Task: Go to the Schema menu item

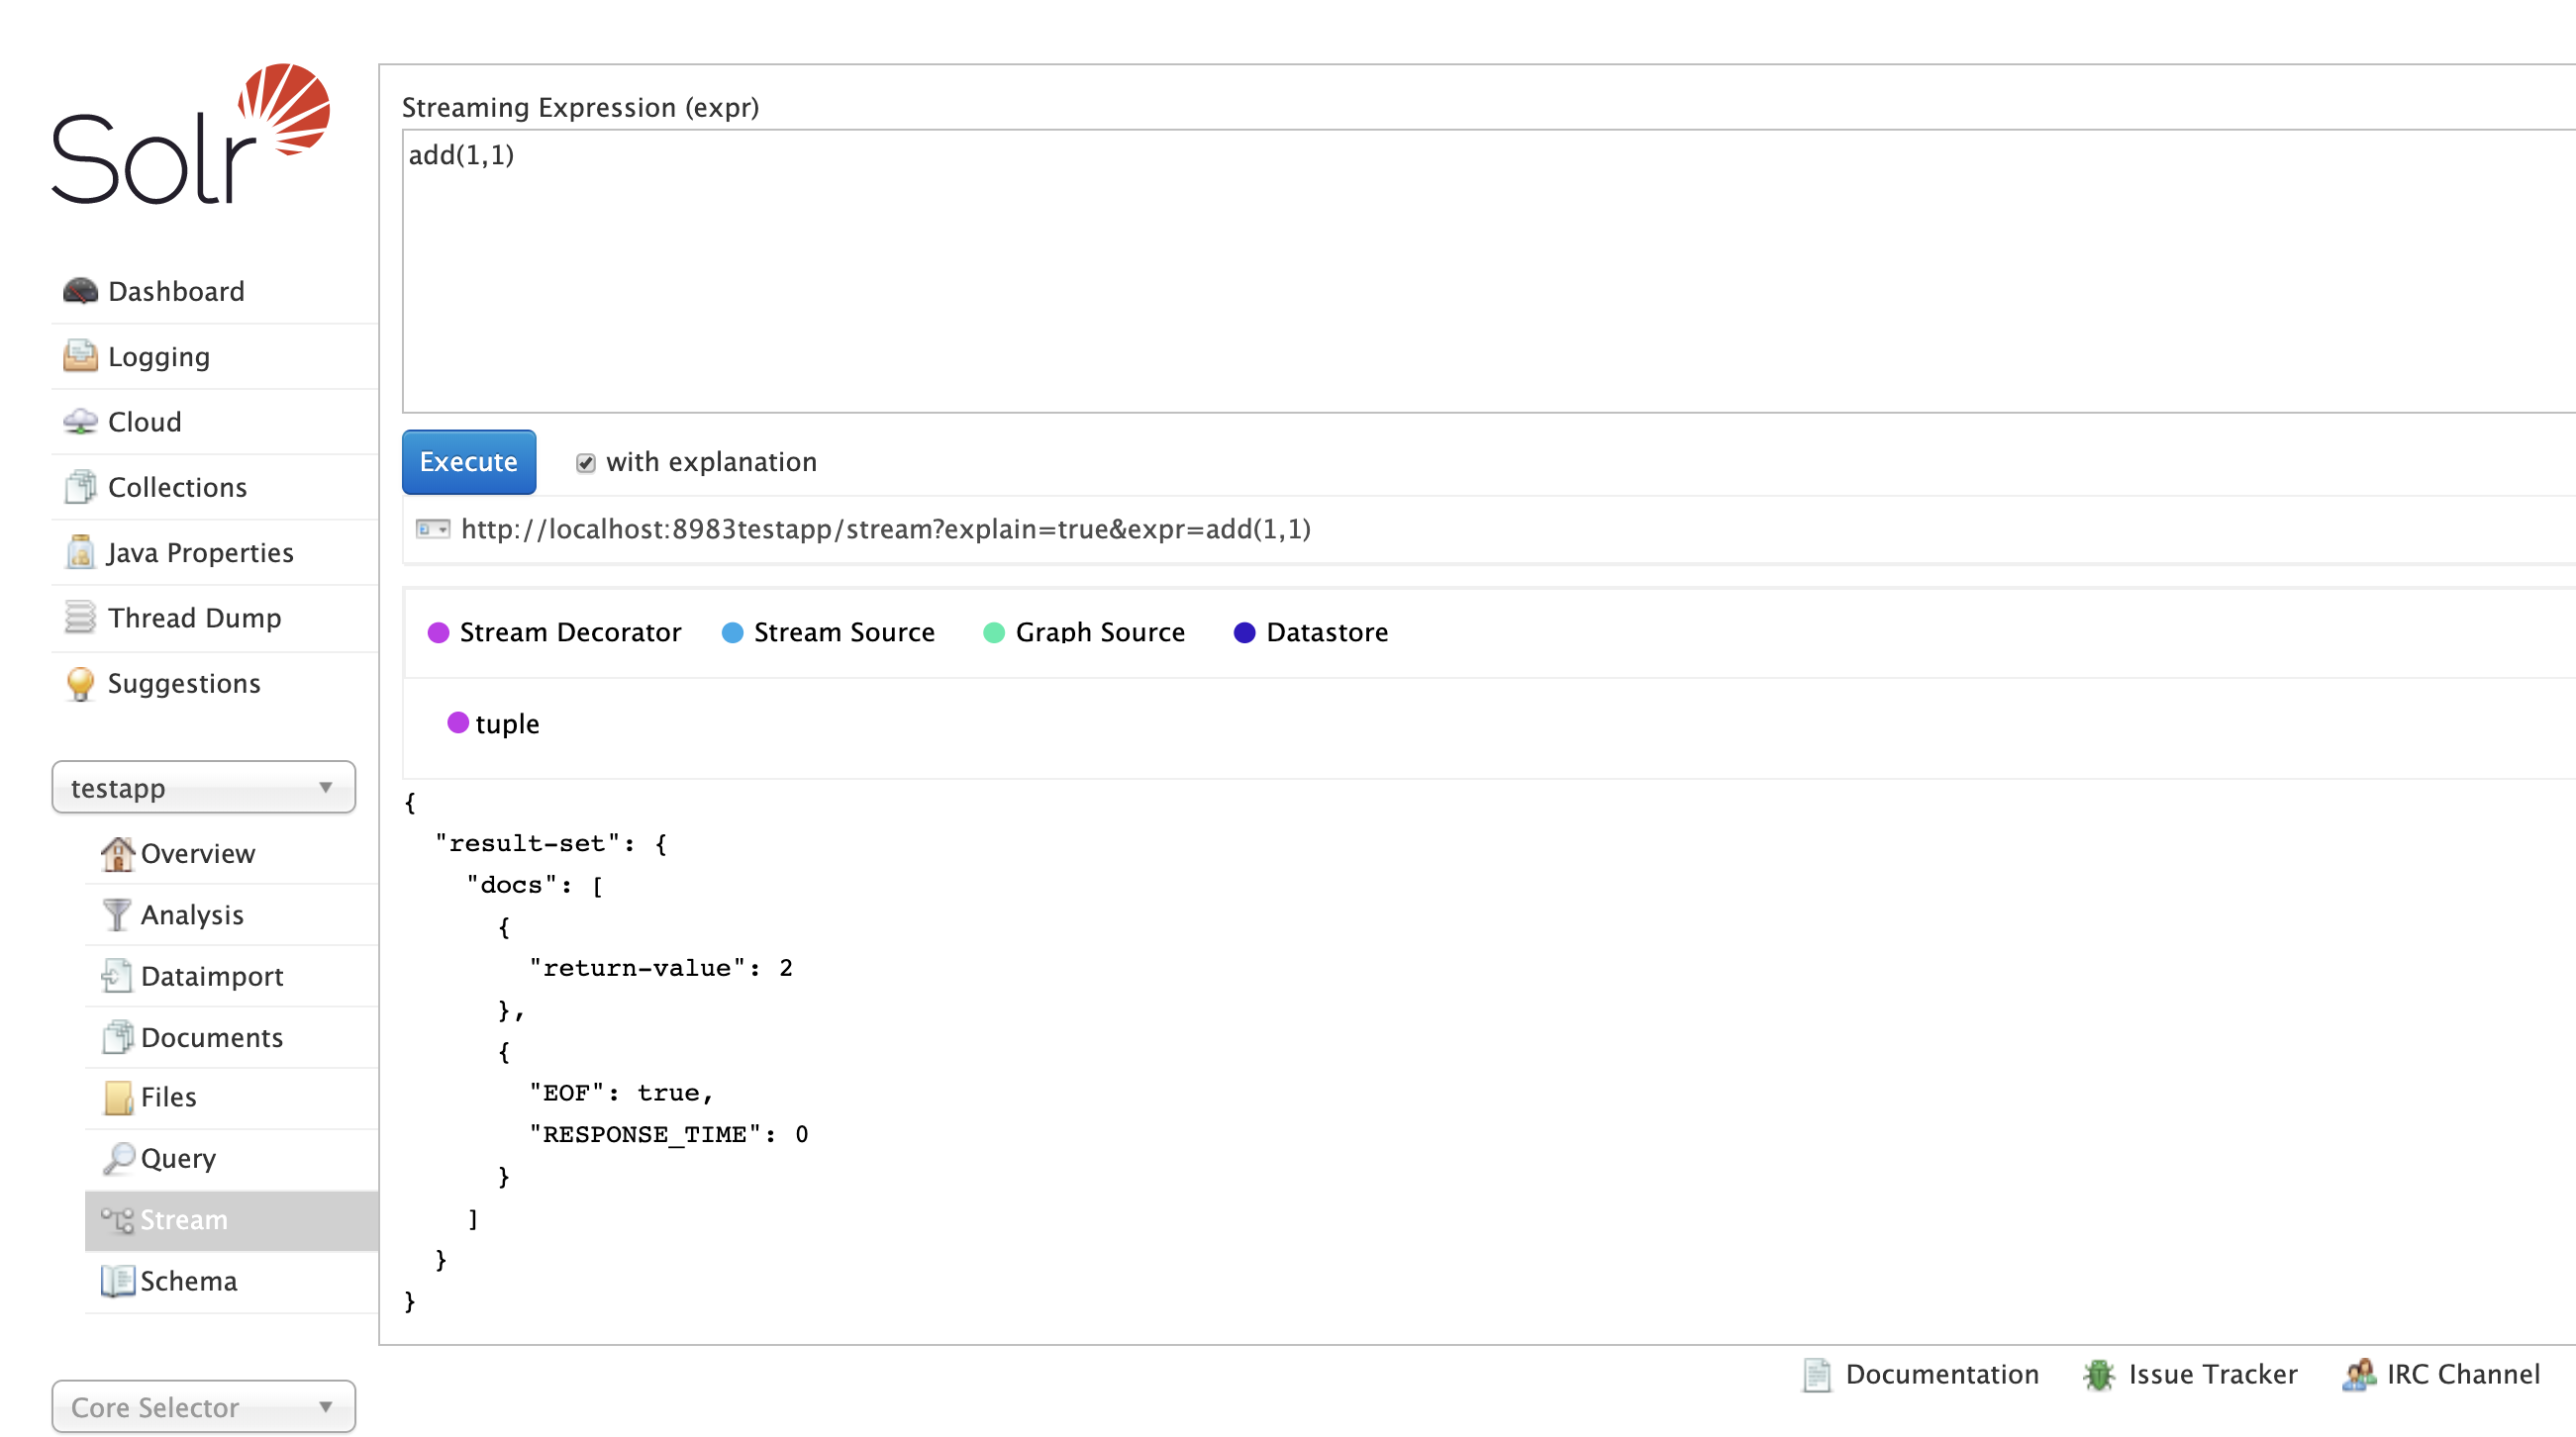Action: click(188, 1281)
